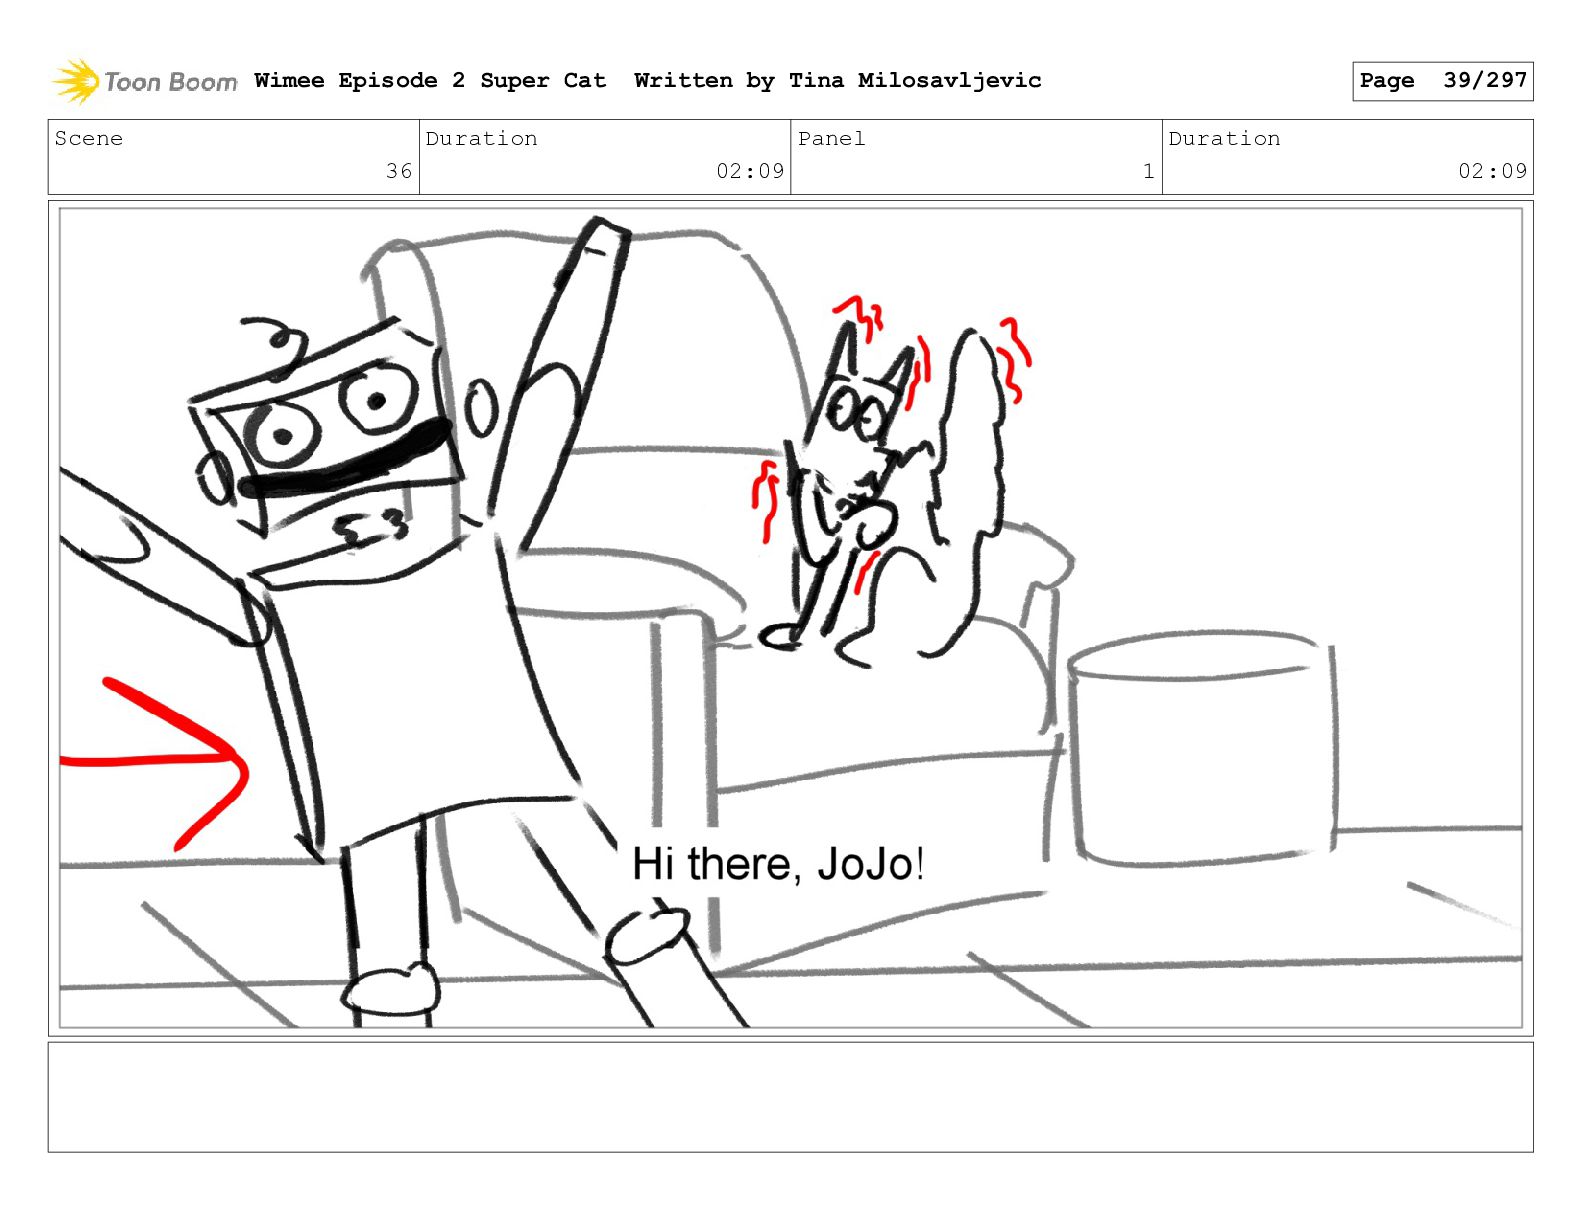
Task: Click the Toon Boom logo
Action: pyautogui.click(x=145, y=81)
